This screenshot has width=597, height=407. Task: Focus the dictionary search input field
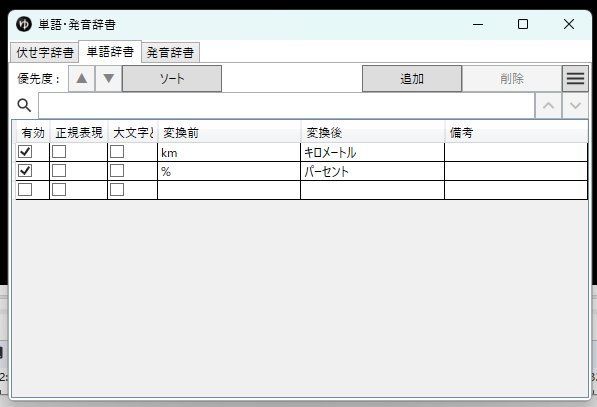click(286, 105)
